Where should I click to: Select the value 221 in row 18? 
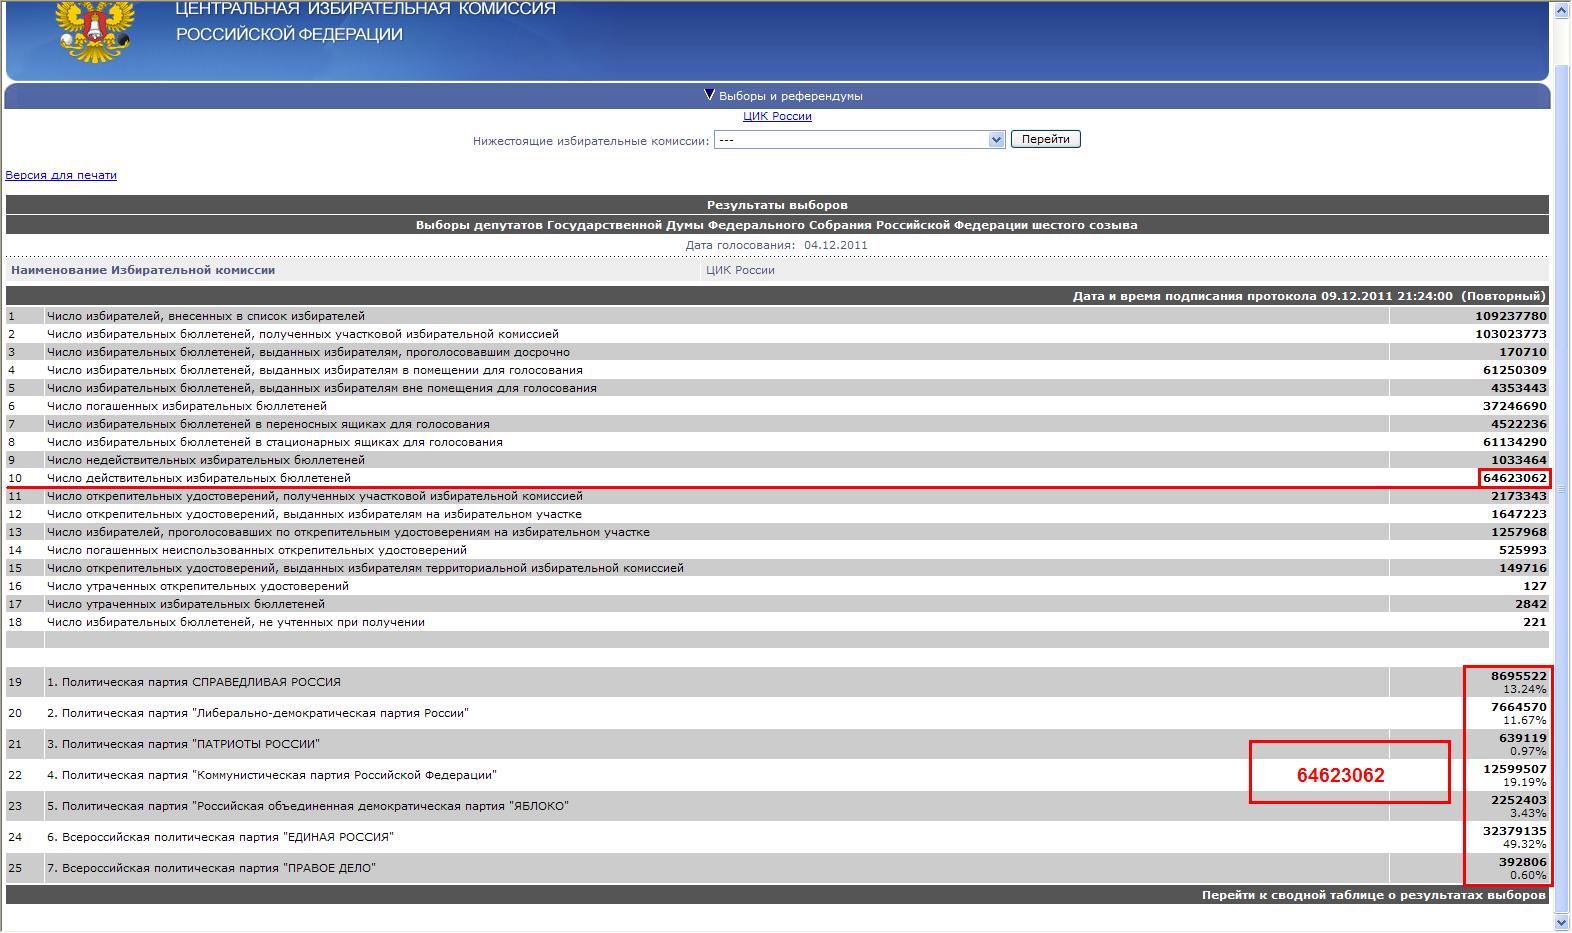click(1535, 622)
